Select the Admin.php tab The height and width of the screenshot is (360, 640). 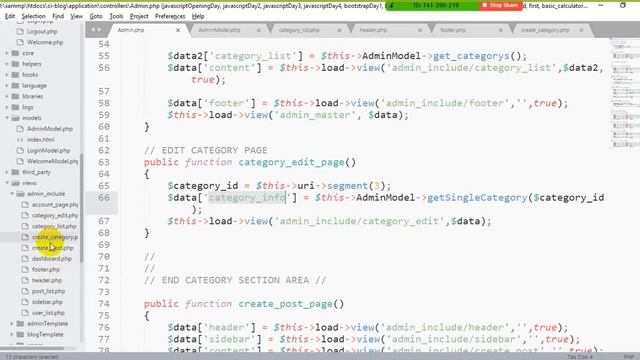tap(131, 30)
